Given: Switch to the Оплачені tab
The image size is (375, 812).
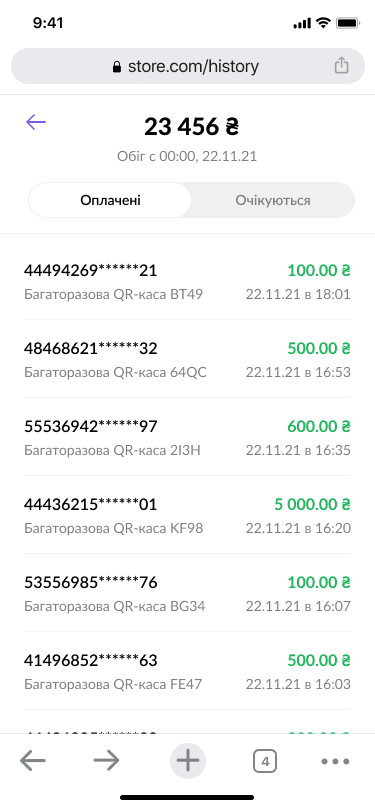Looking at the screenshot, I should click(110, 200).
